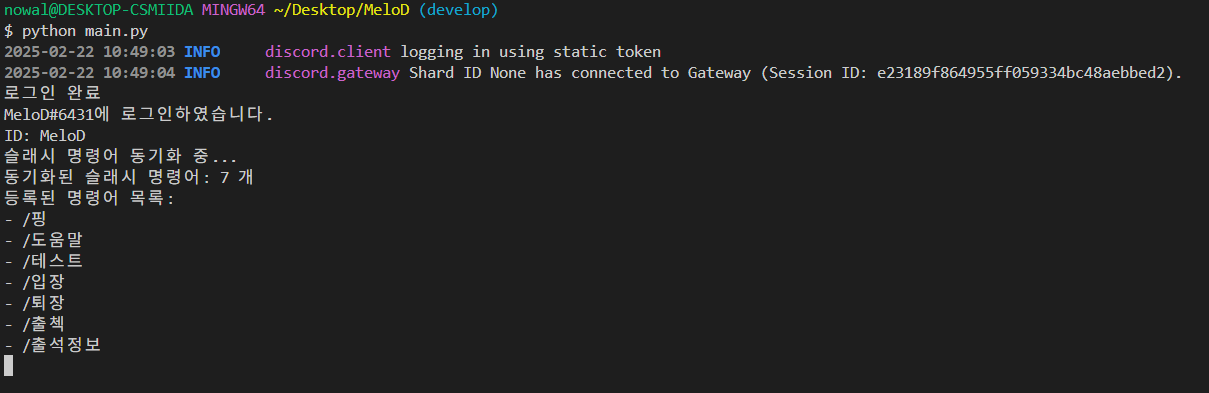Click the discord.client logger name
The height and width of the screenshot is (393, 1209).
[329, 52]
